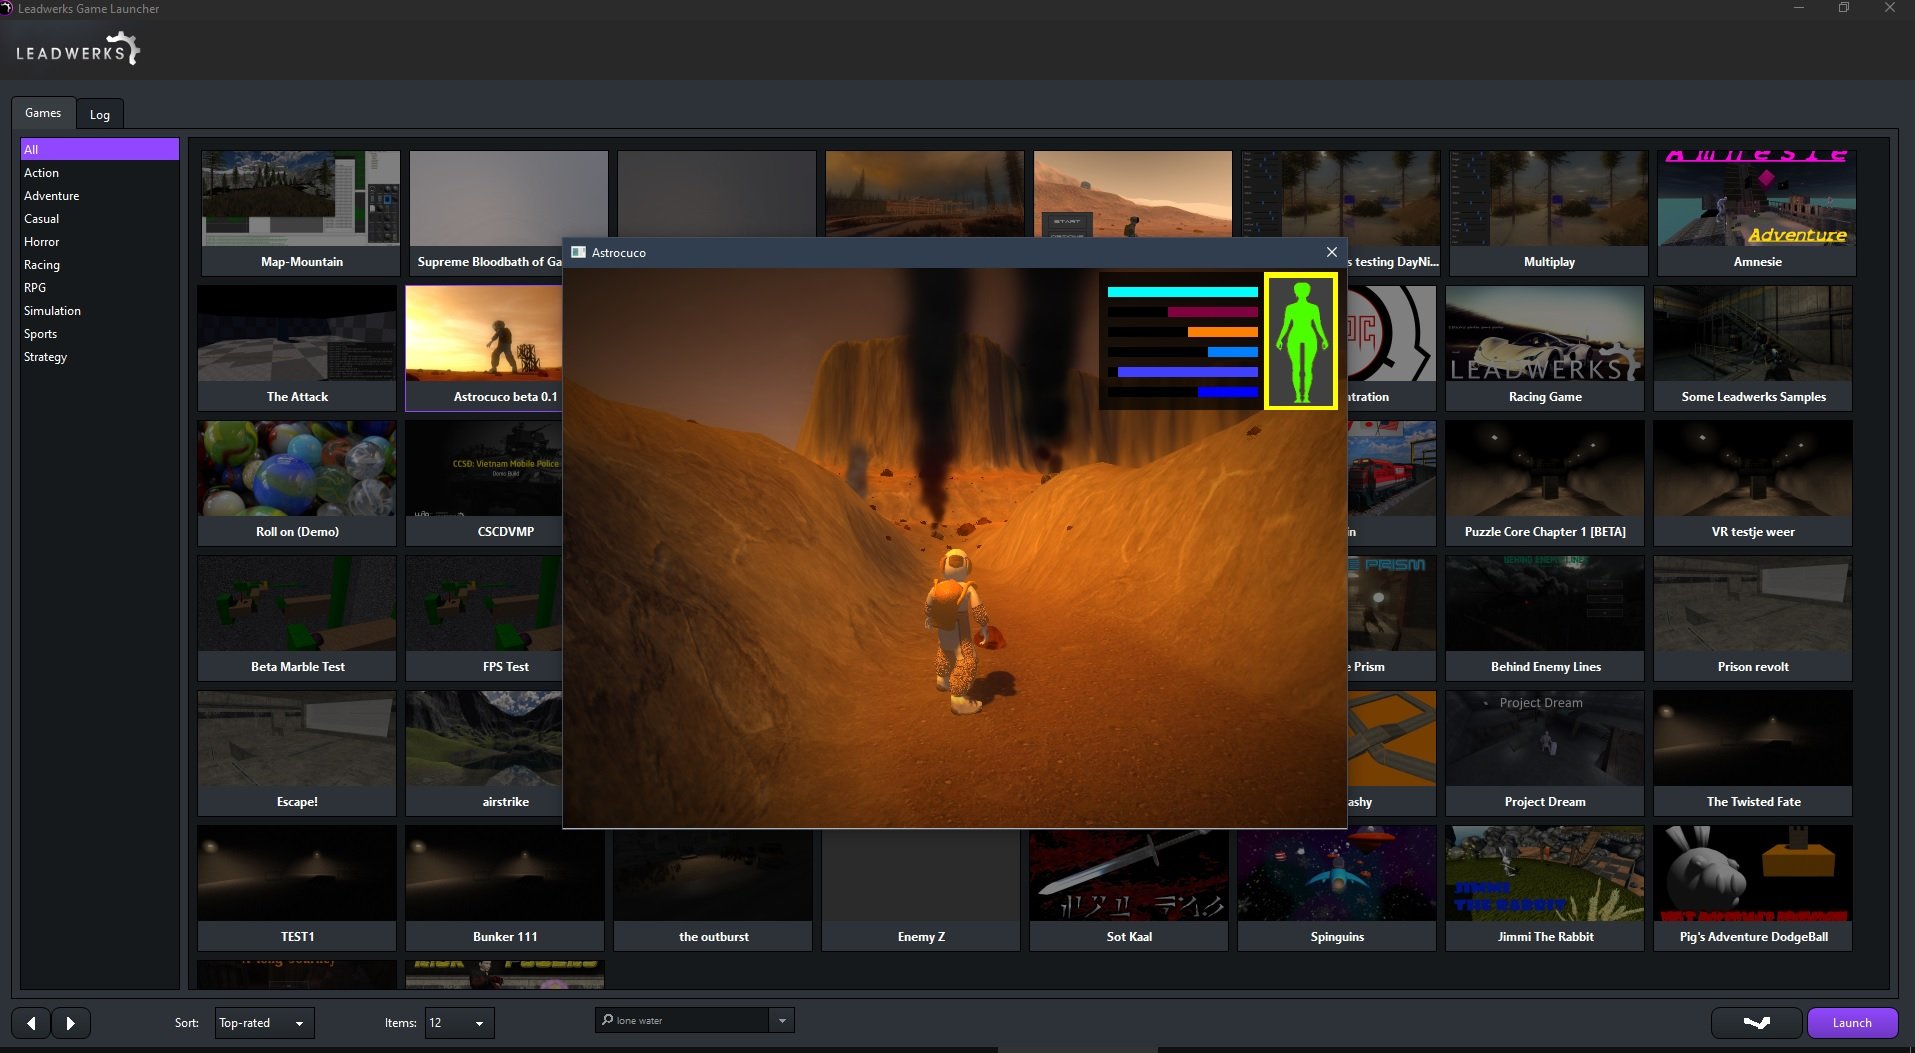Switch to the Log tab
Screen dimensions: 1915x1053
[x=100, y=114]
